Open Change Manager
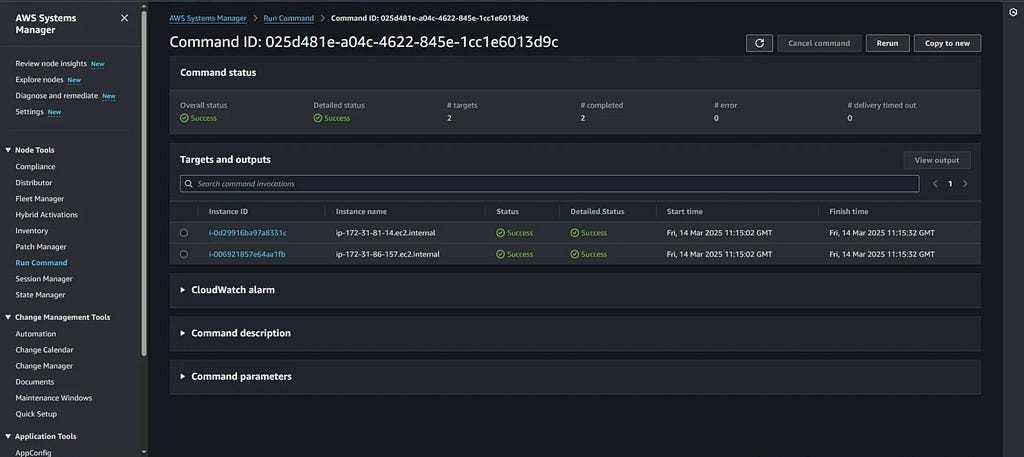Image resolution: width=1024 pixels, height=457 pixels. [44, 366]
